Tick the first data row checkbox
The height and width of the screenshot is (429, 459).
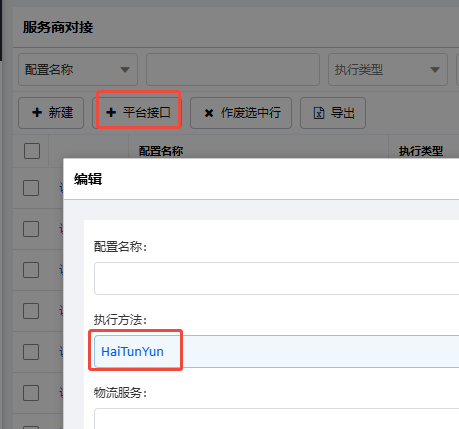tap(31, 188)
